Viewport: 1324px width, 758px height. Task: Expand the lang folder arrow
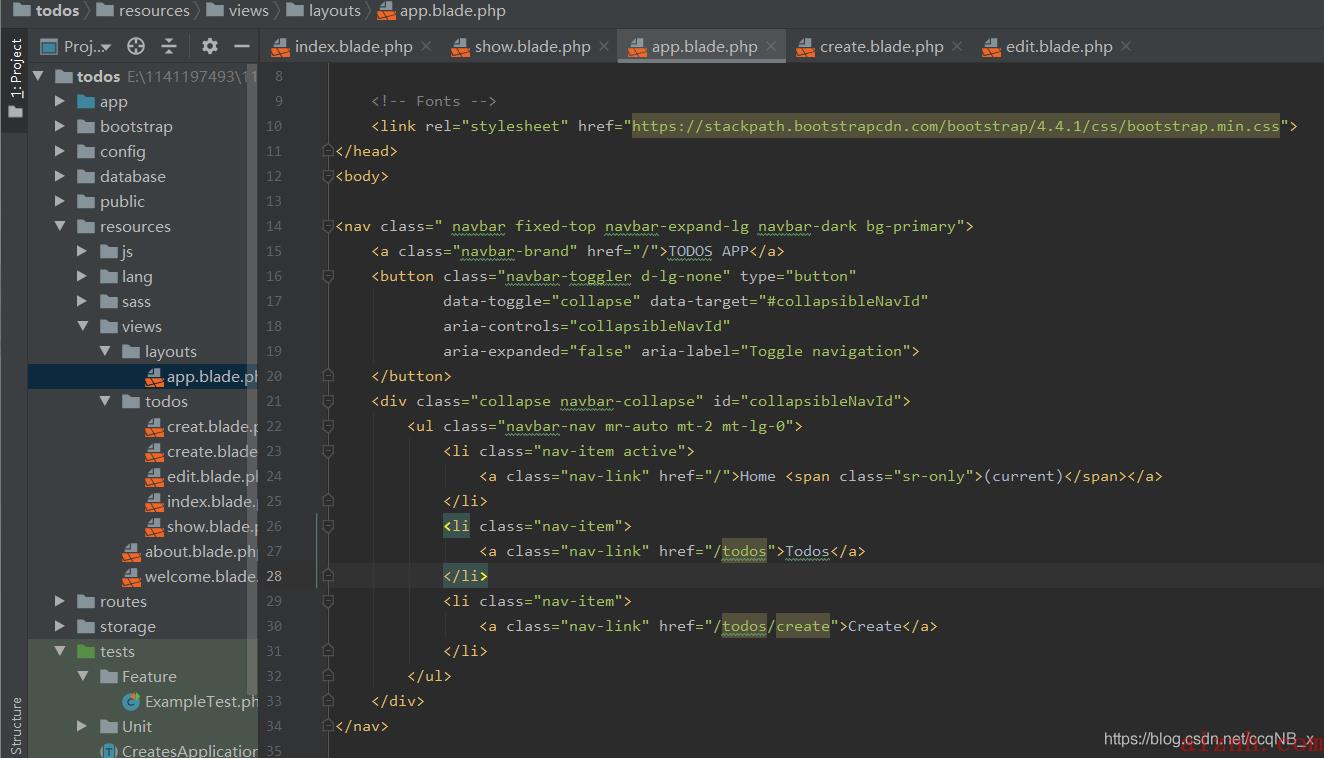(x=82, y=276)
